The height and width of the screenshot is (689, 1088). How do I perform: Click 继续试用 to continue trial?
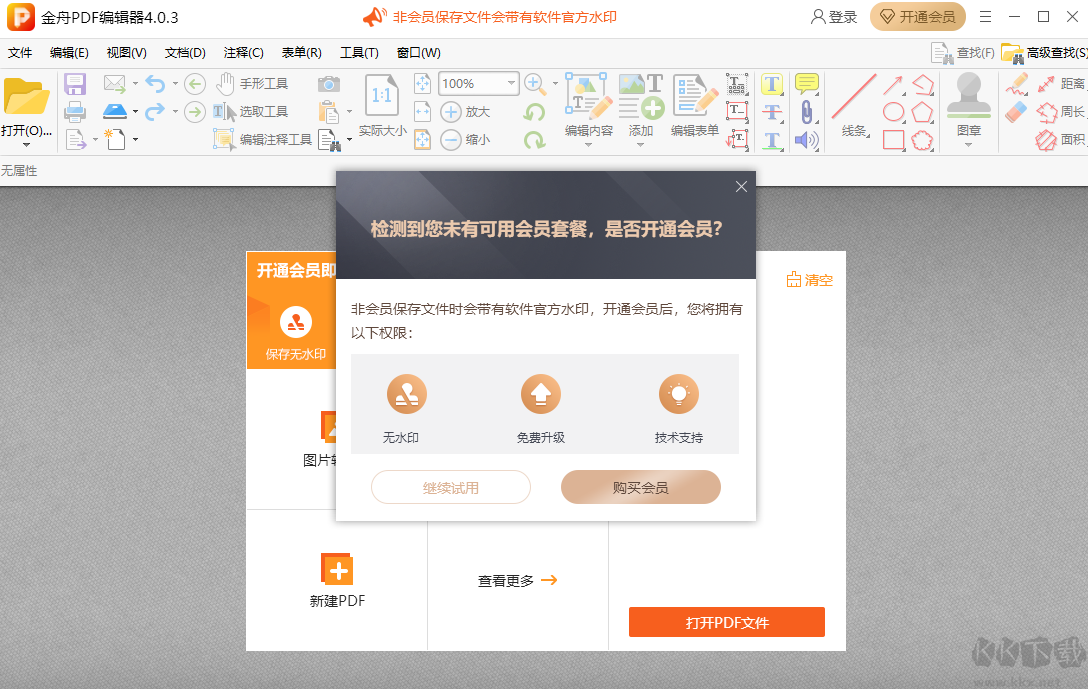(x=450, y=487)
